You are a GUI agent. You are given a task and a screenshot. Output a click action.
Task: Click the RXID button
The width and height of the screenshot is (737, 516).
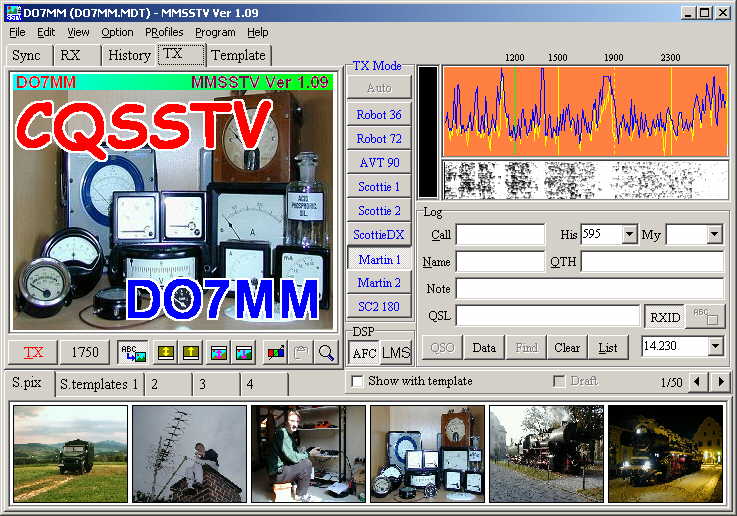[x=665, y=318]
